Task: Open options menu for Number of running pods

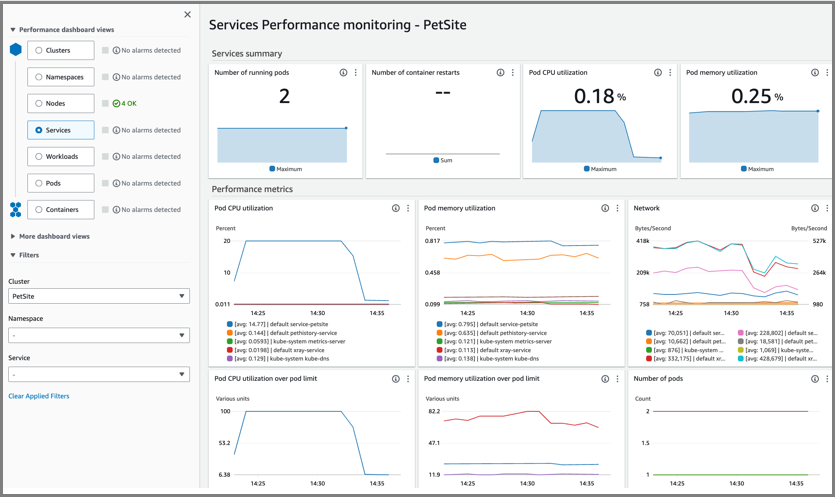Action: click(356, 72)
